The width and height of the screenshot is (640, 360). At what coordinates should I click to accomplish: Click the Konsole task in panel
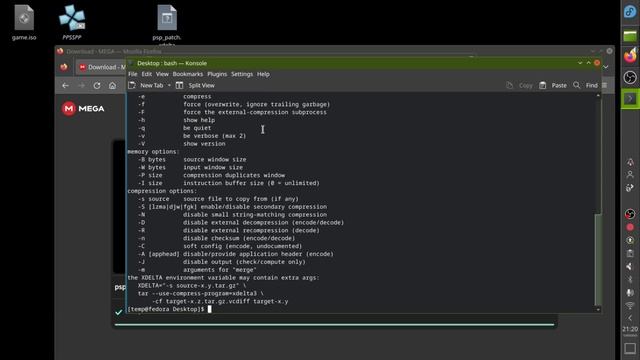[x=630, y=98]
